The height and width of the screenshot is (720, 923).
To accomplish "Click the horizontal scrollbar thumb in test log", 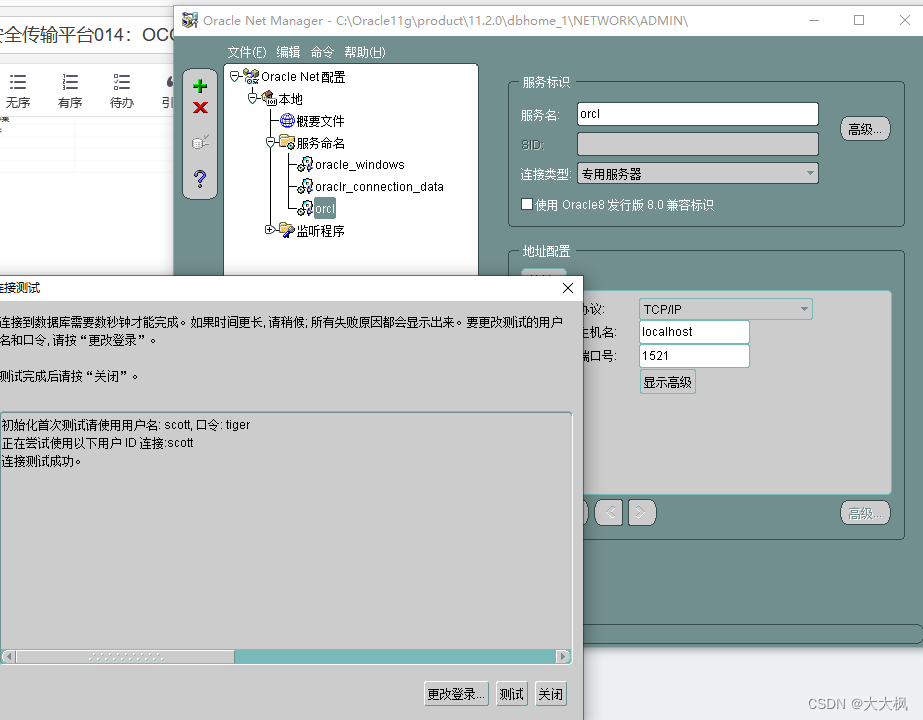I will tap(125, 656).
